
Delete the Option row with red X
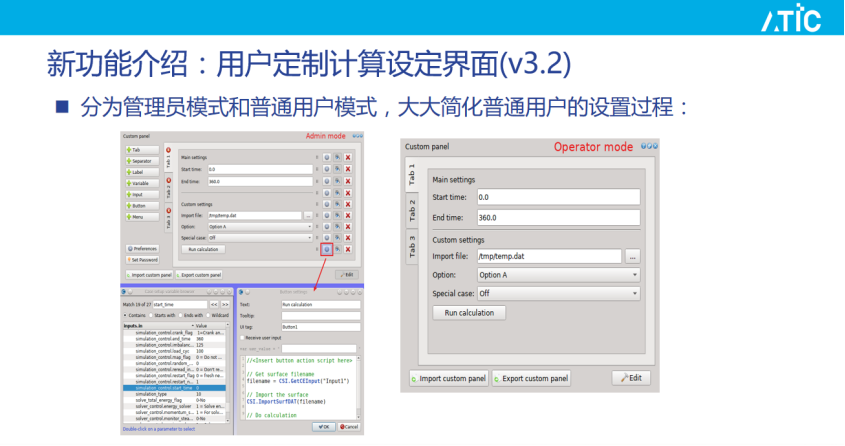(x=348, y=227)
